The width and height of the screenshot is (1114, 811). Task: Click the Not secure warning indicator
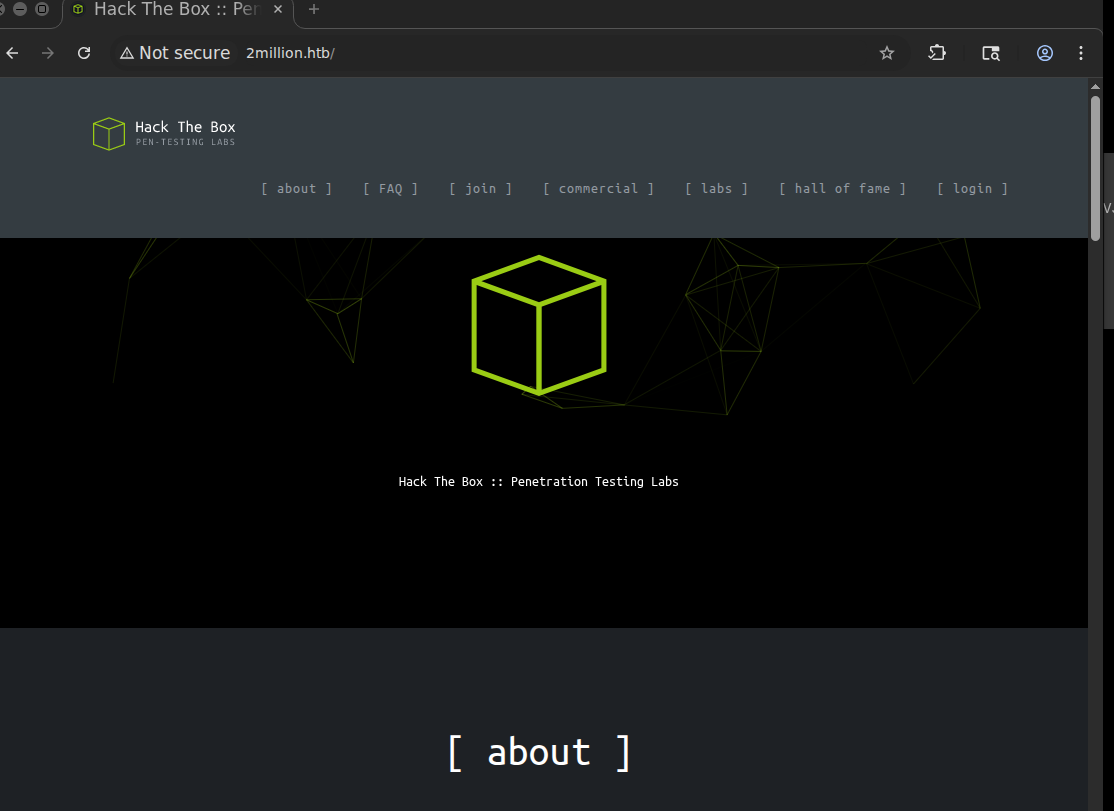[175, 53]
